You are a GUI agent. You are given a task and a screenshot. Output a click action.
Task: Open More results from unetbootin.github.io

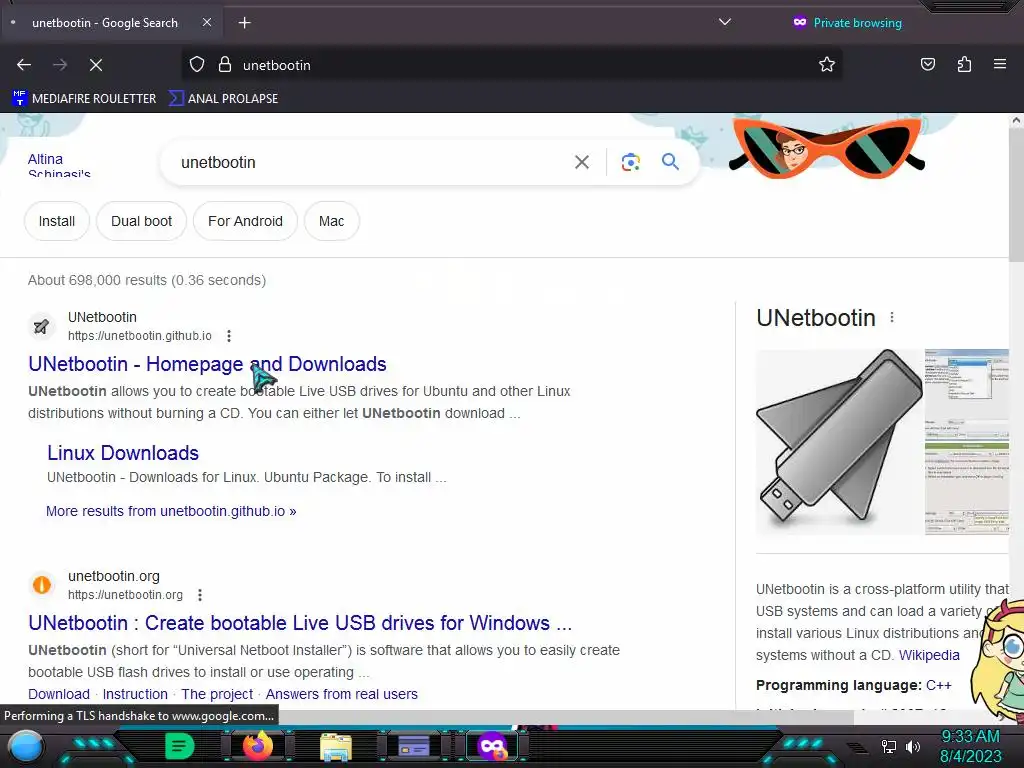171,511
